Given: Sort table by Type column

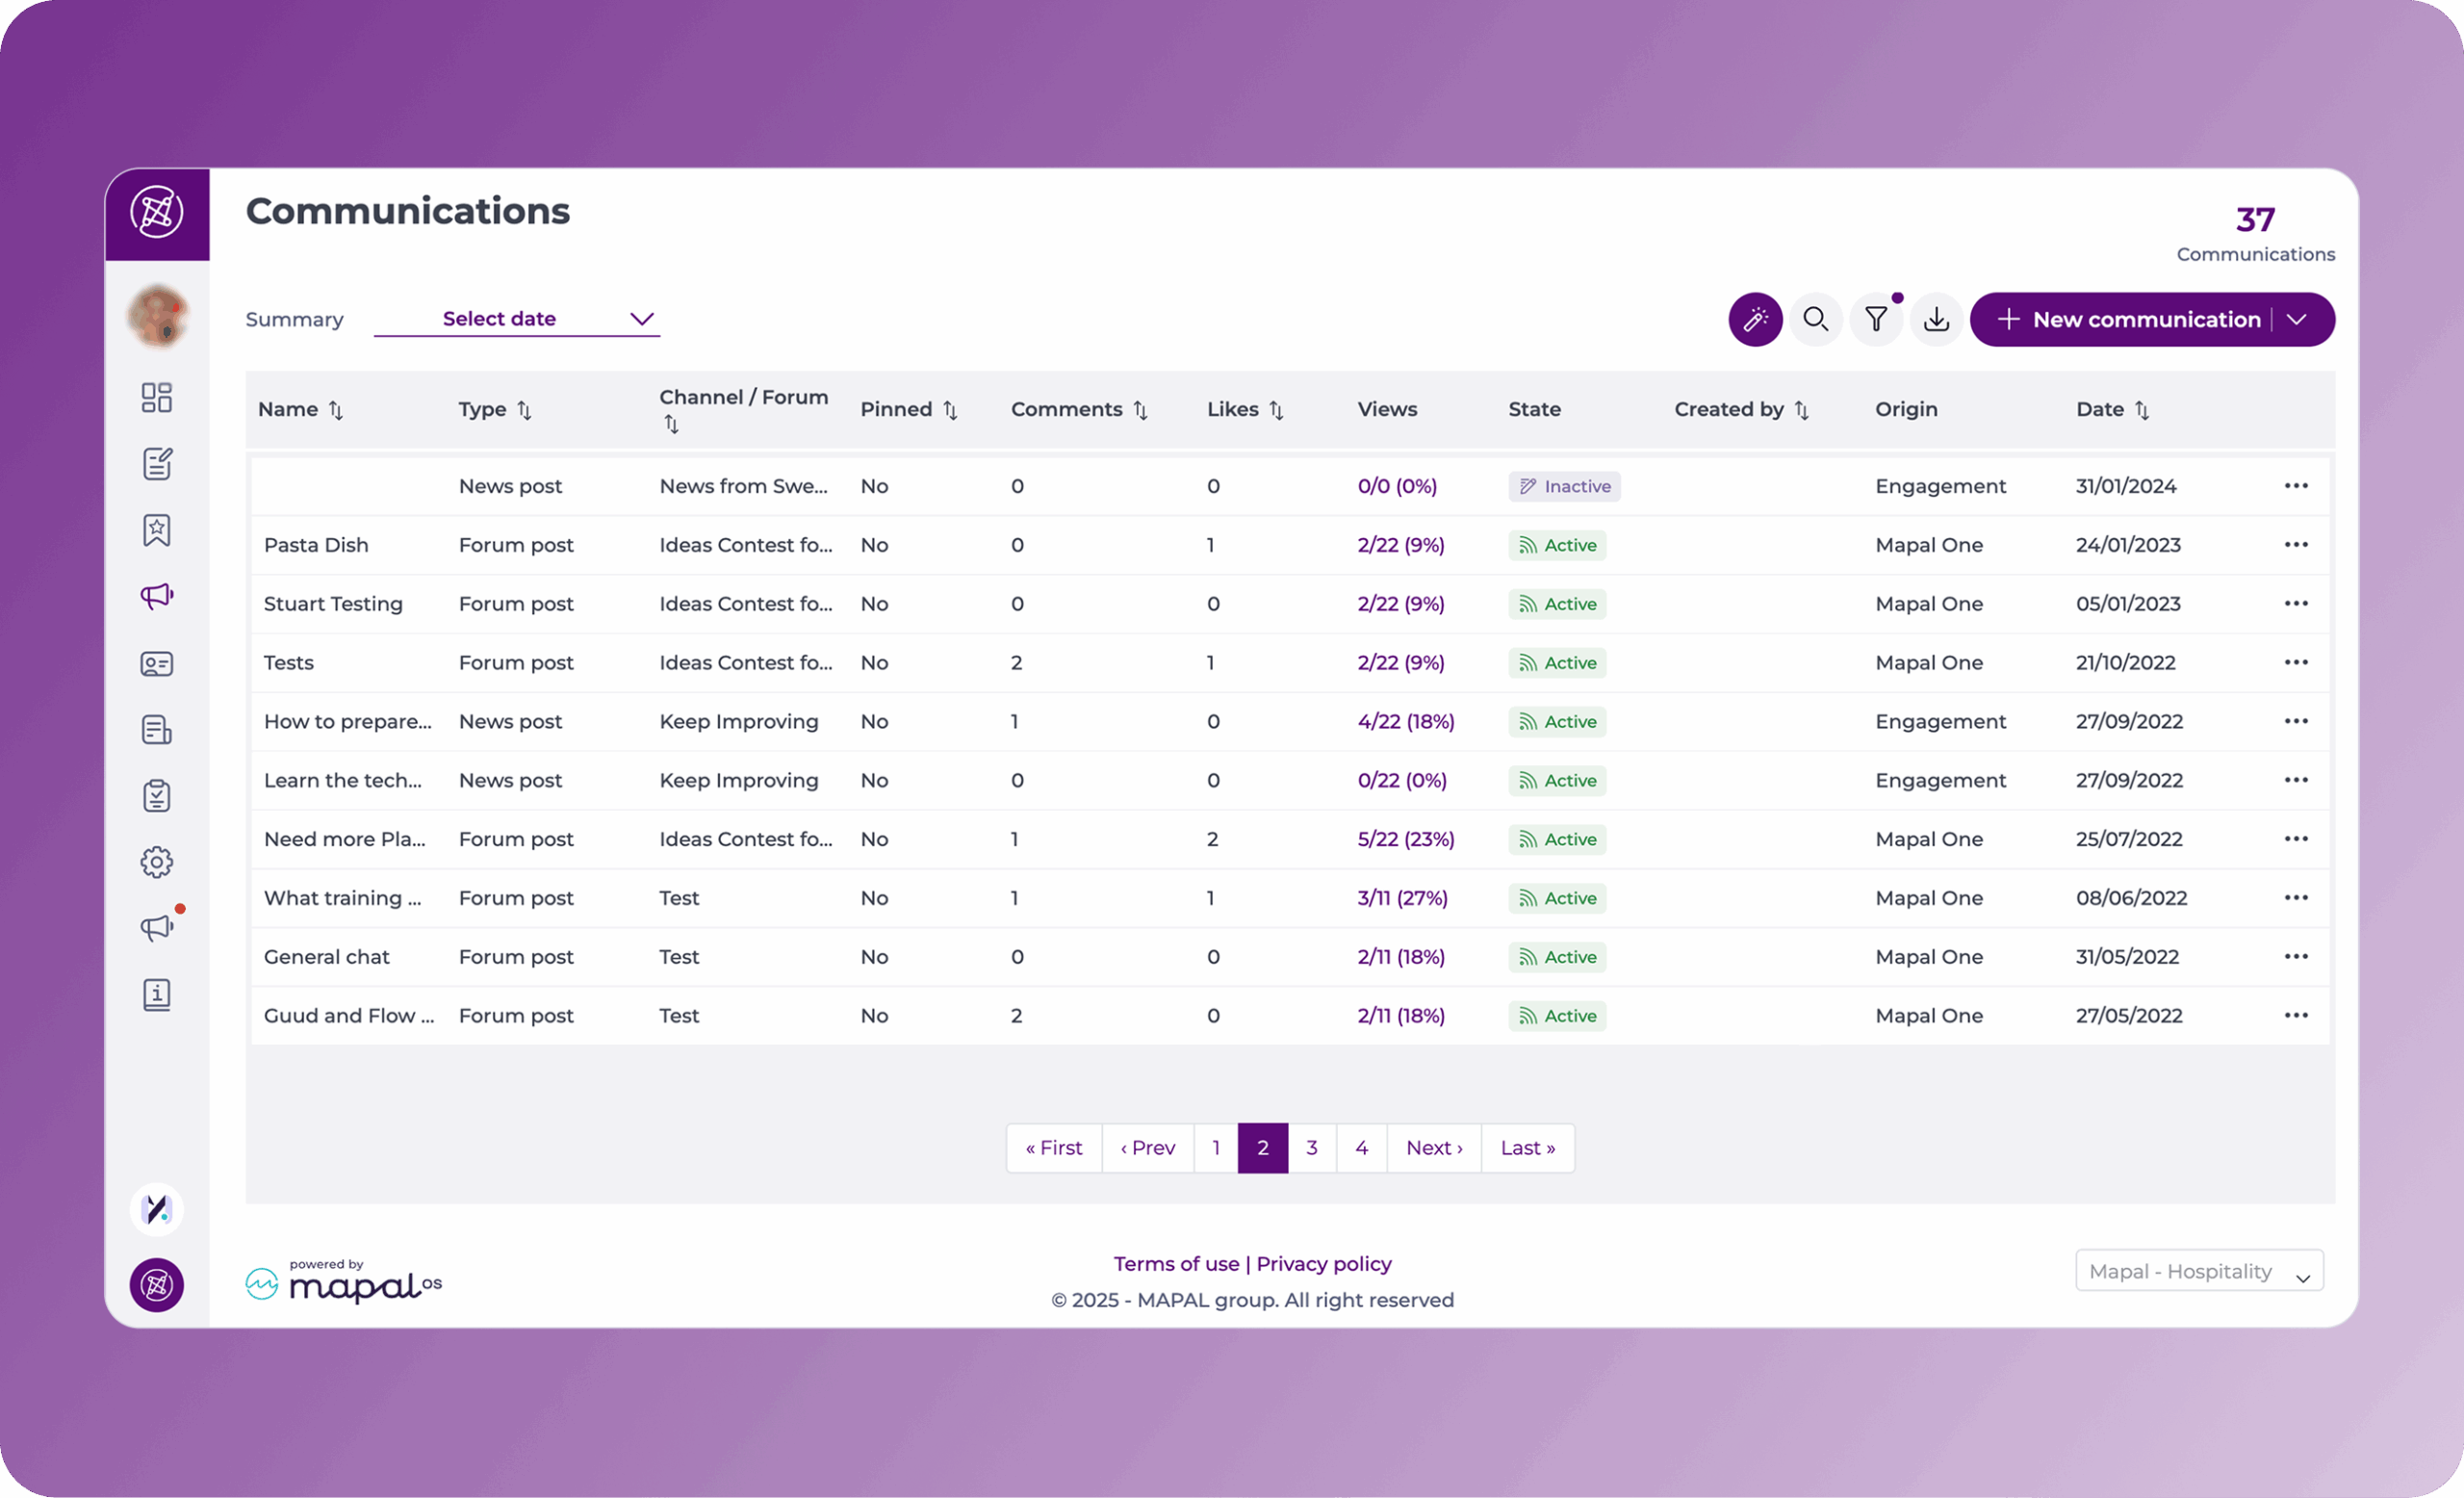Looking at the screenshot, I should pyautogui.click(x=524, y=410).
